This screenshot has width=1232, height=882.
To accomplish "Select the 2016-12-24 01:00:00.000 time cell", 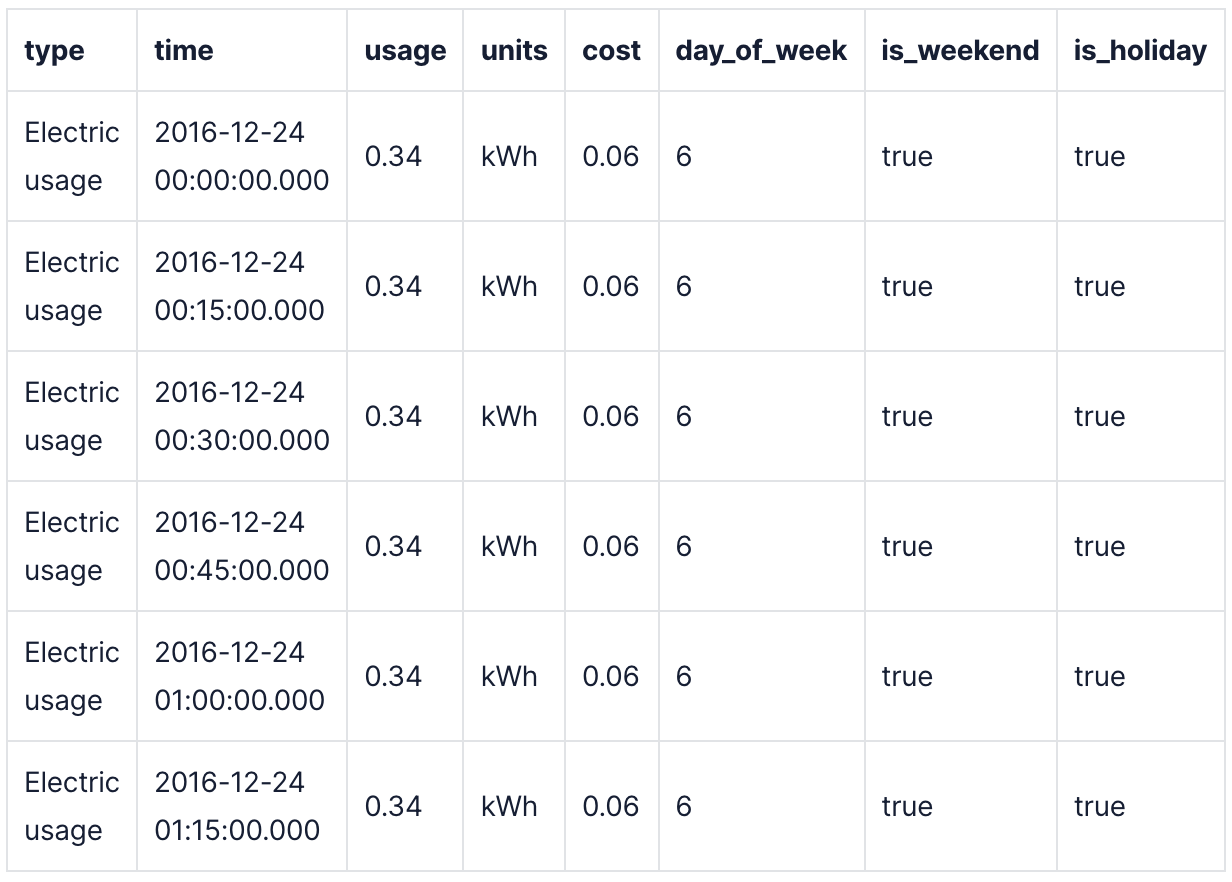I will point(240,676).
